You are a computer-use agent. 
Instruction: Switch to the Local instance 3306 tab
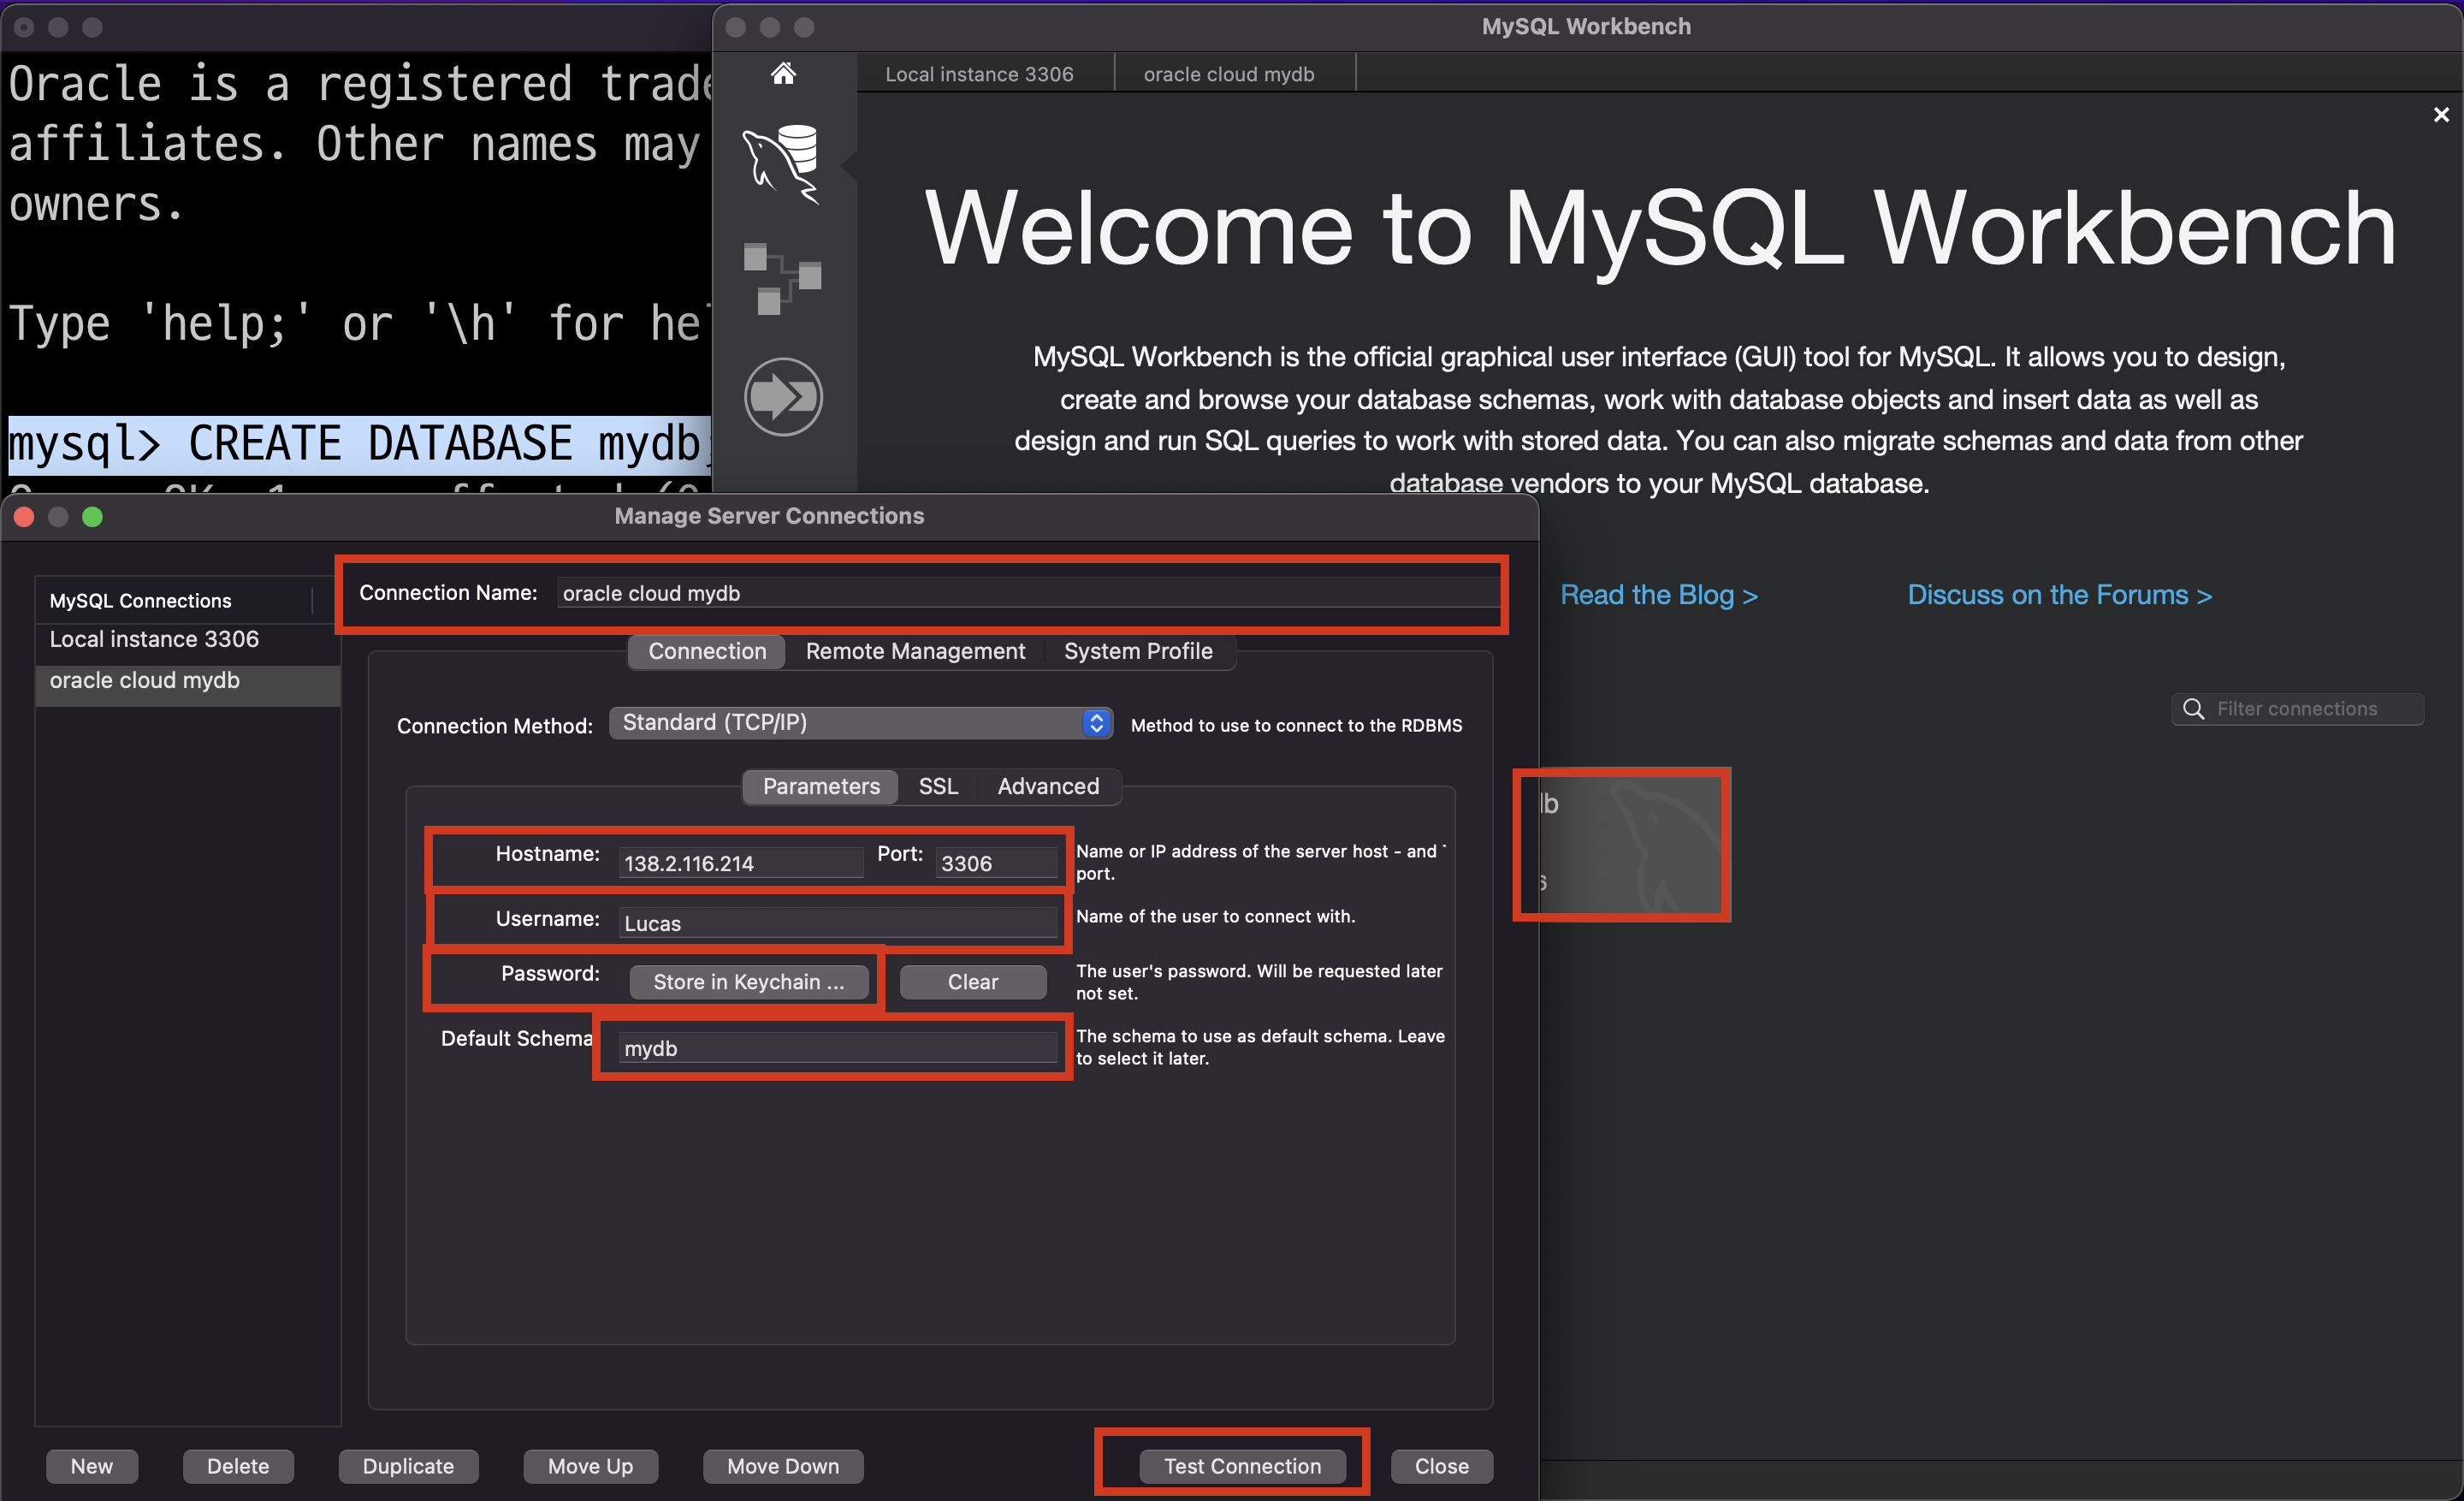[x=979, y=74]
